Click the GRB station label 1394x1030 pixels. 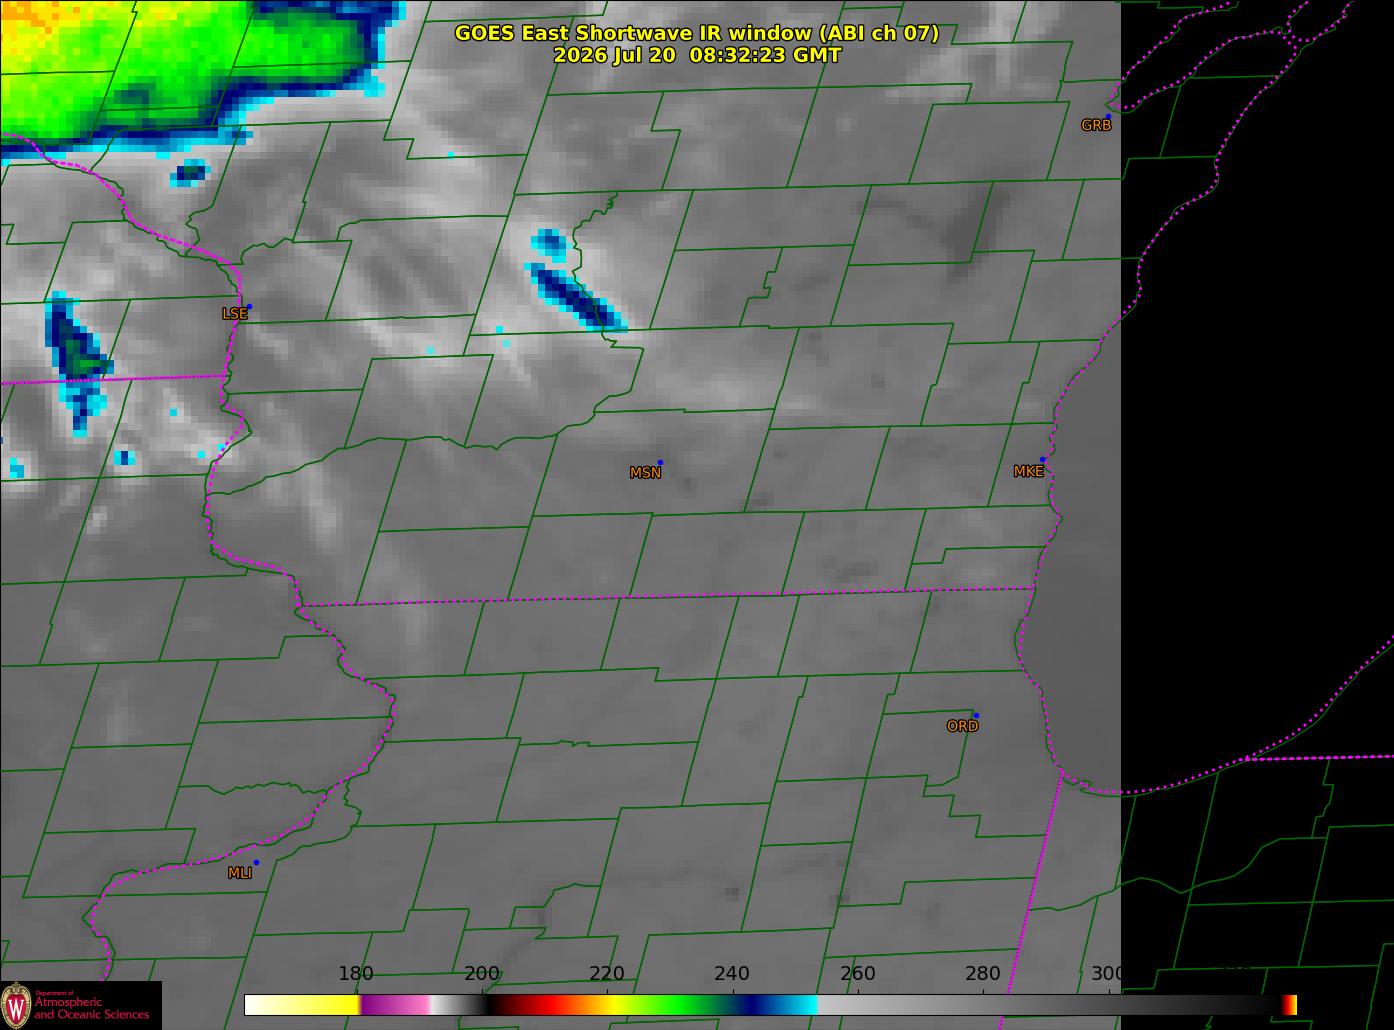pyautogui.click(x=1096, y=125)
